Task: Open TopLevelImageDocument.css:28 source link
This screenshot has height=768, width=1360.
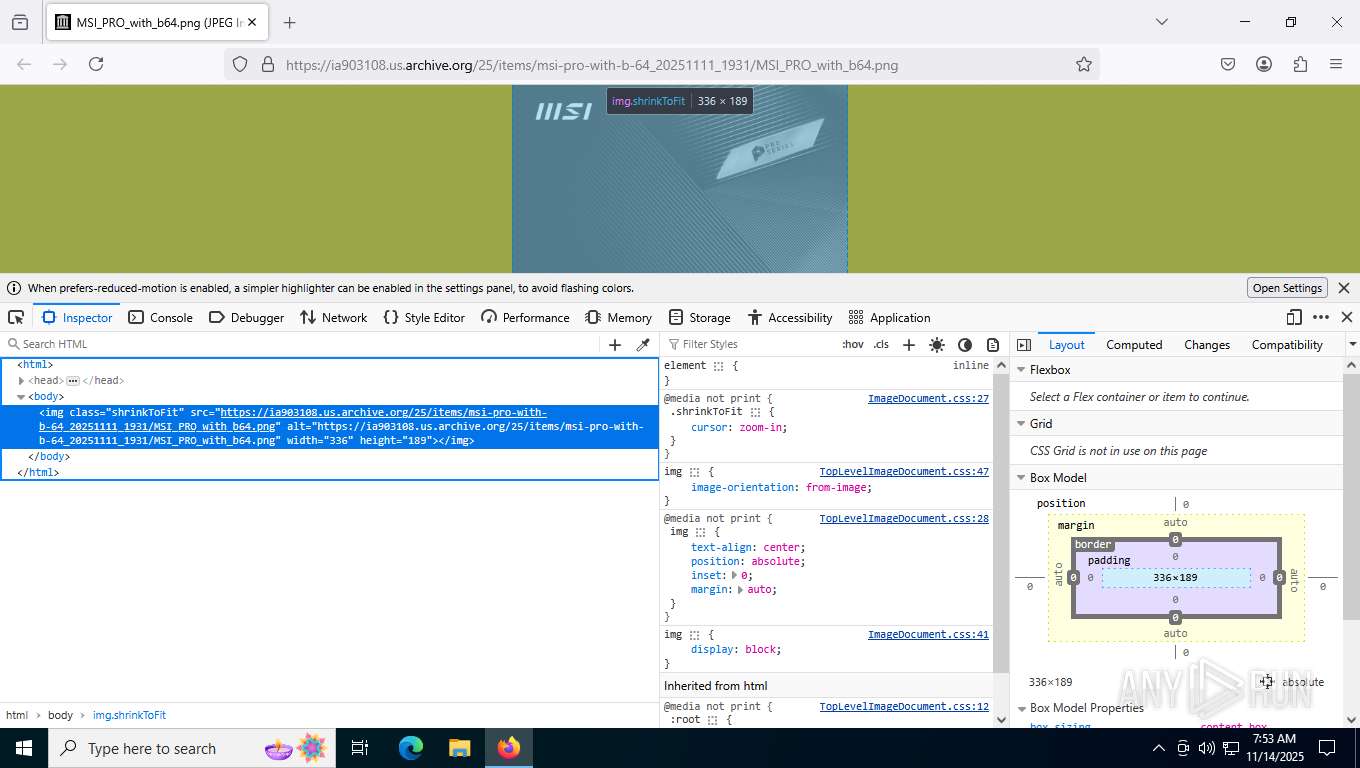Action: click(904, 519)
